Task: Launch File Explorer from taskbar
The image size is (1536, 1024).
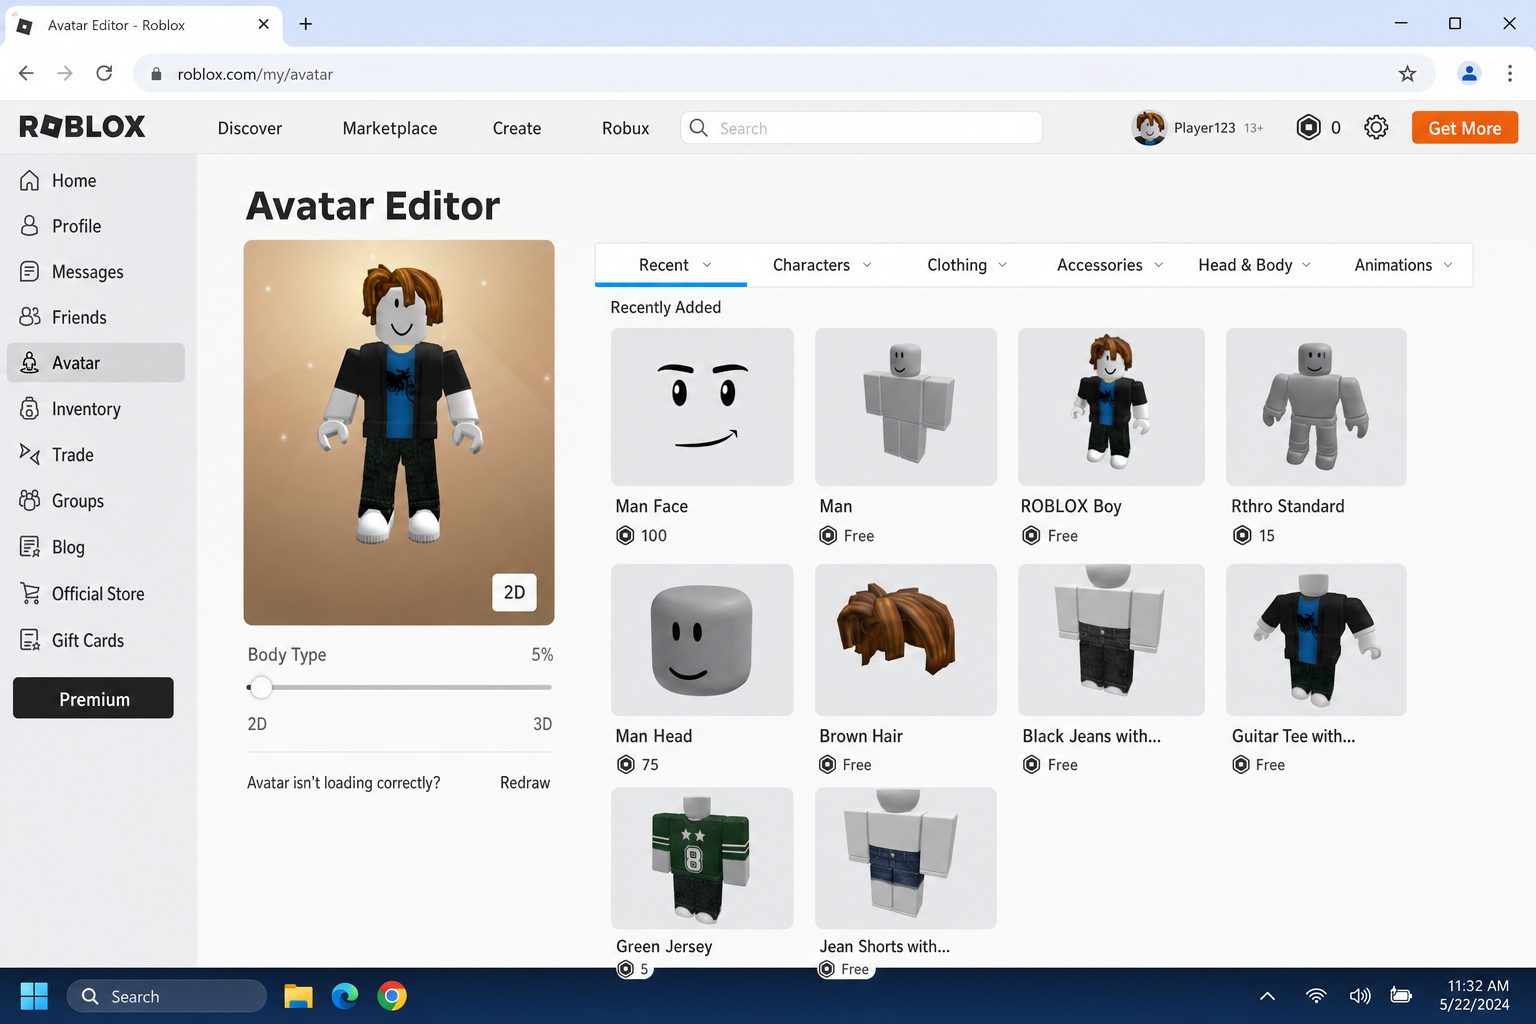Action: [298, 996]
